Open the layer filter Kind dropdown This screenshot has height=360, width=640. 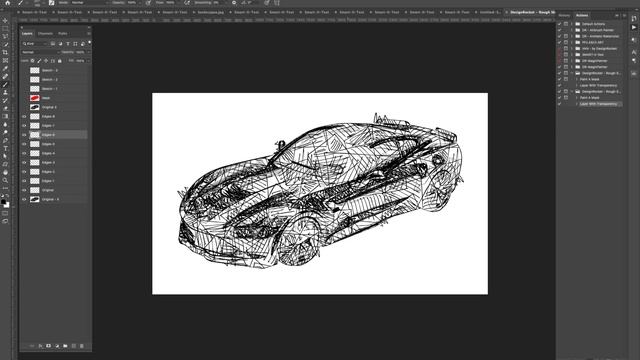(x=35, y=44)
